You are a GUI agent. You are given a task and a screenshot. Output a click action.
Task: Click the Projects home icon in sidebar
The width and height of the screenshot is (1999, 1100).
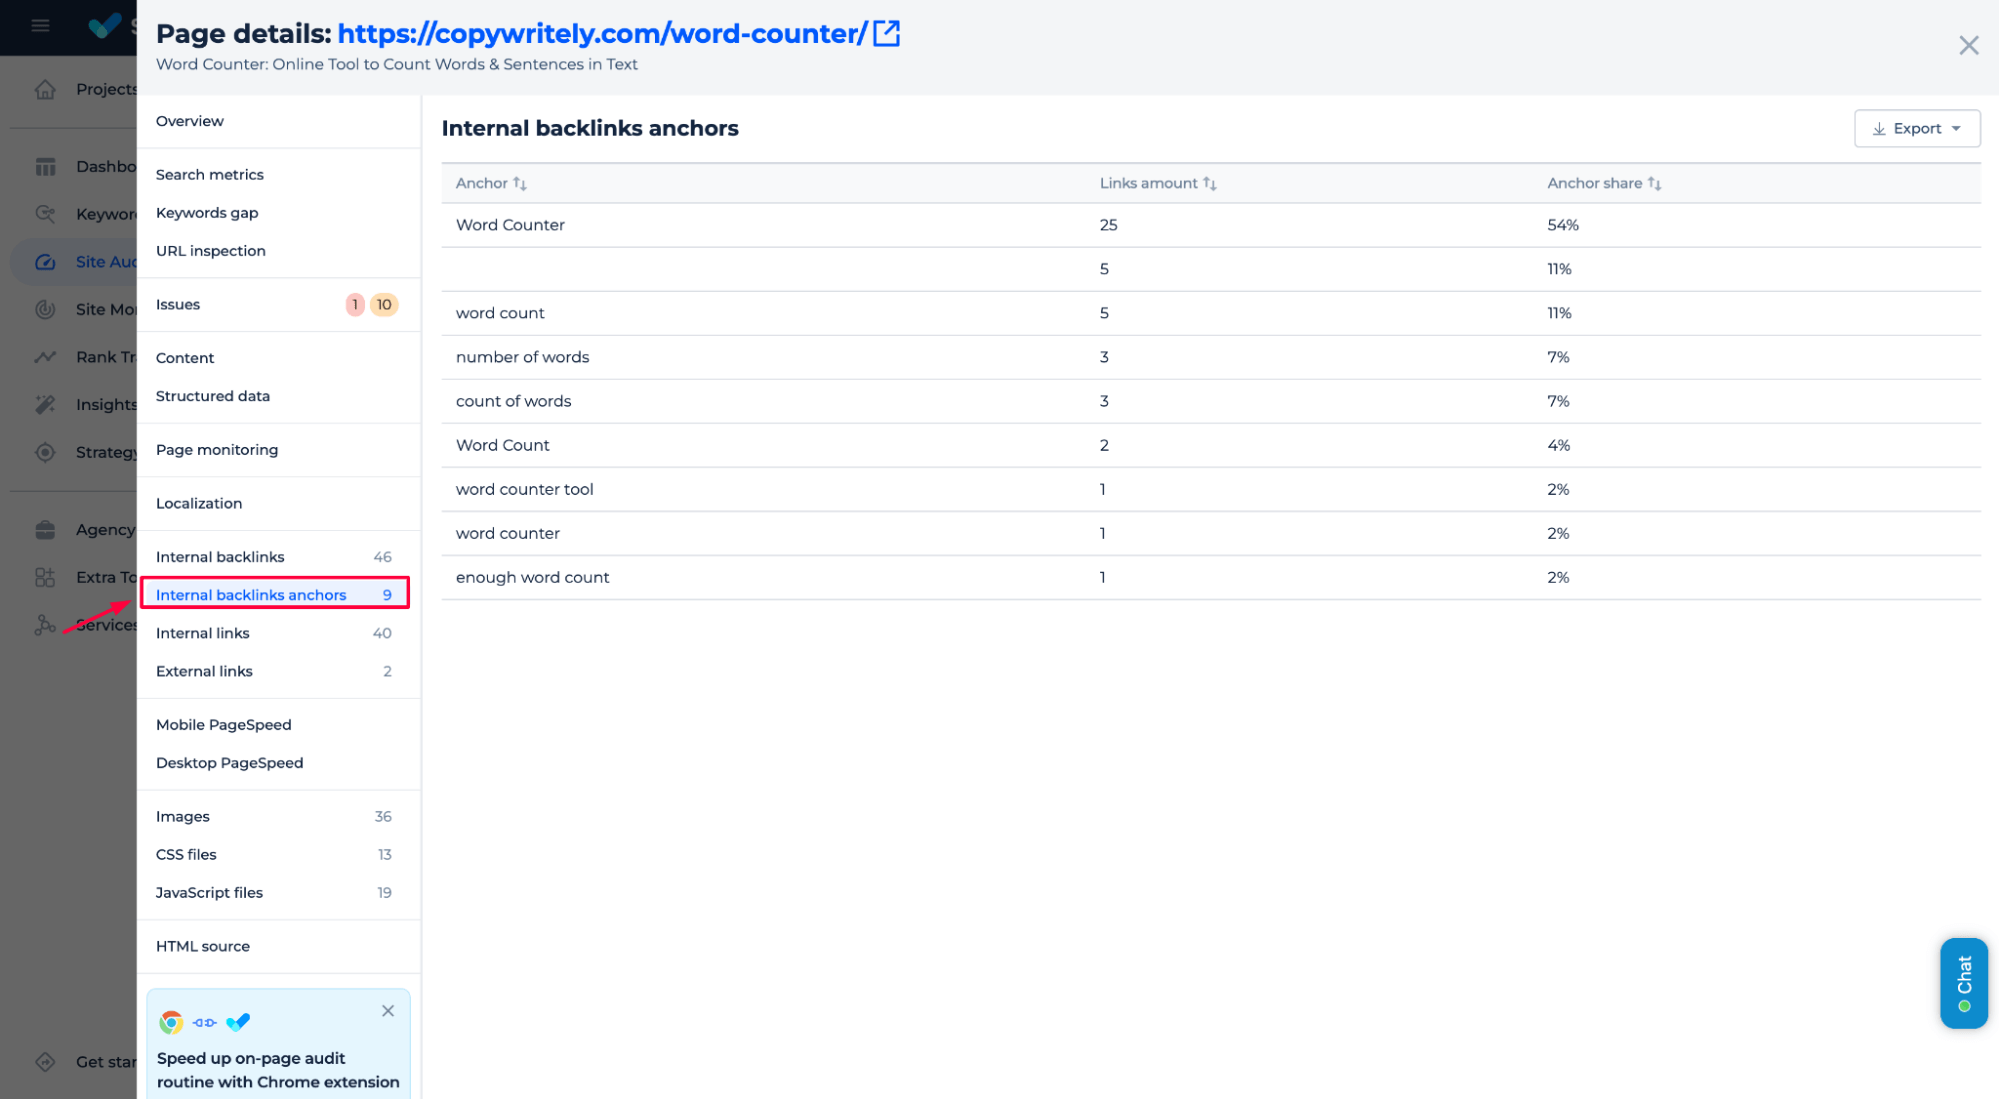pos(45,89)
